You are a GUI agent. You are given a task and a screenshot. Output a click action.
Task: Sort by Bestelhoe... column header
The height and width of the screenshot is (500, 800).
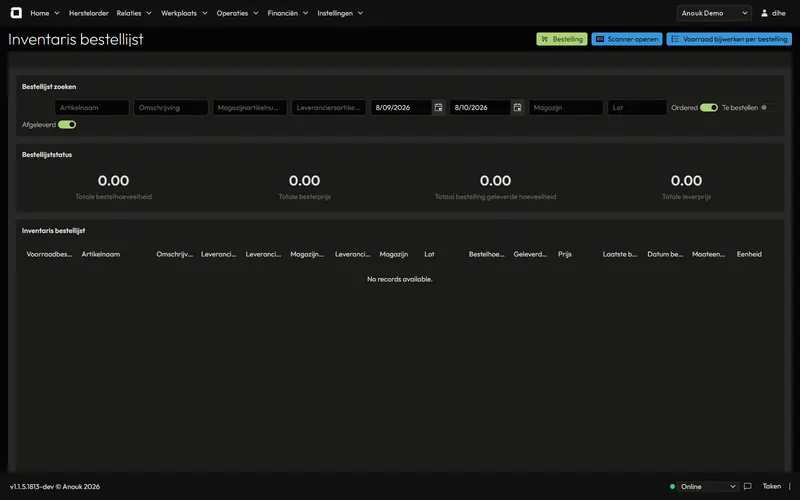point(486,254)
